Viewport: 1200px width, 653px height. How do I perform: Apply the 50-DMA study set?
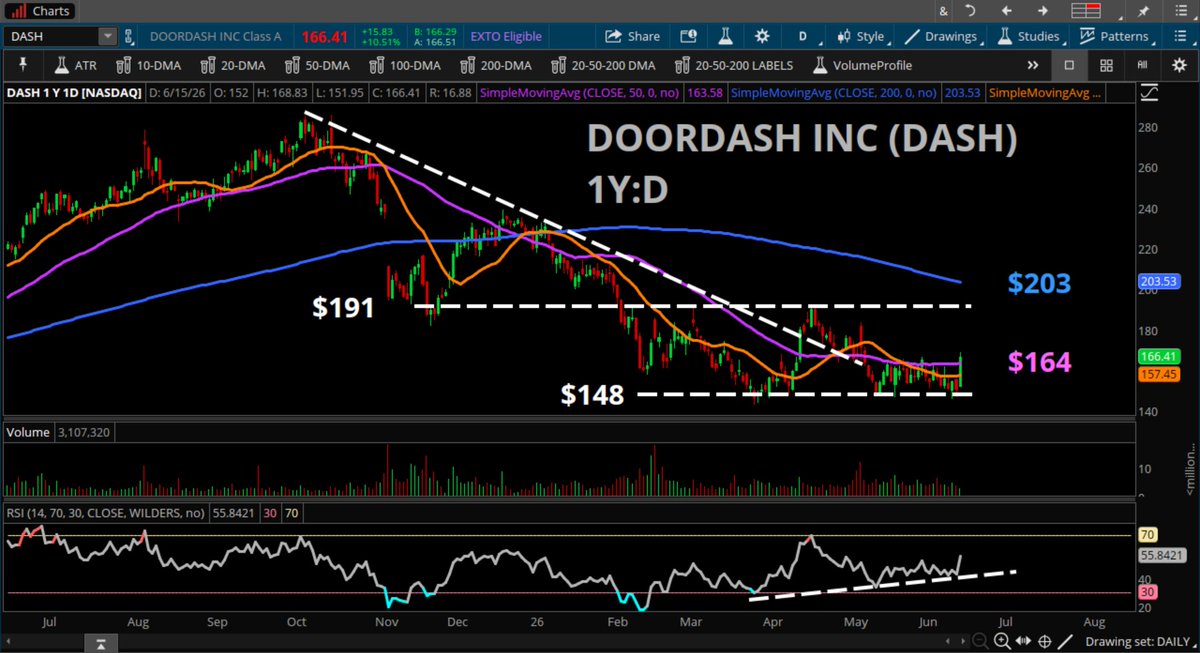point(319,65)
